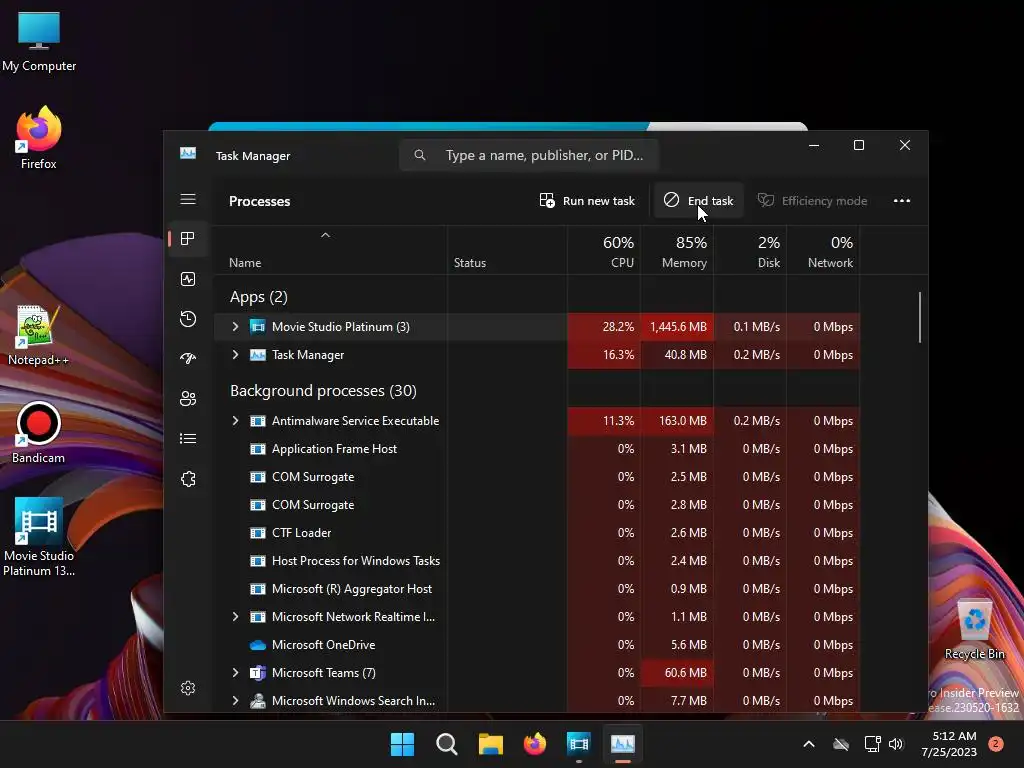Click the Run new task button

pos(587,200)
